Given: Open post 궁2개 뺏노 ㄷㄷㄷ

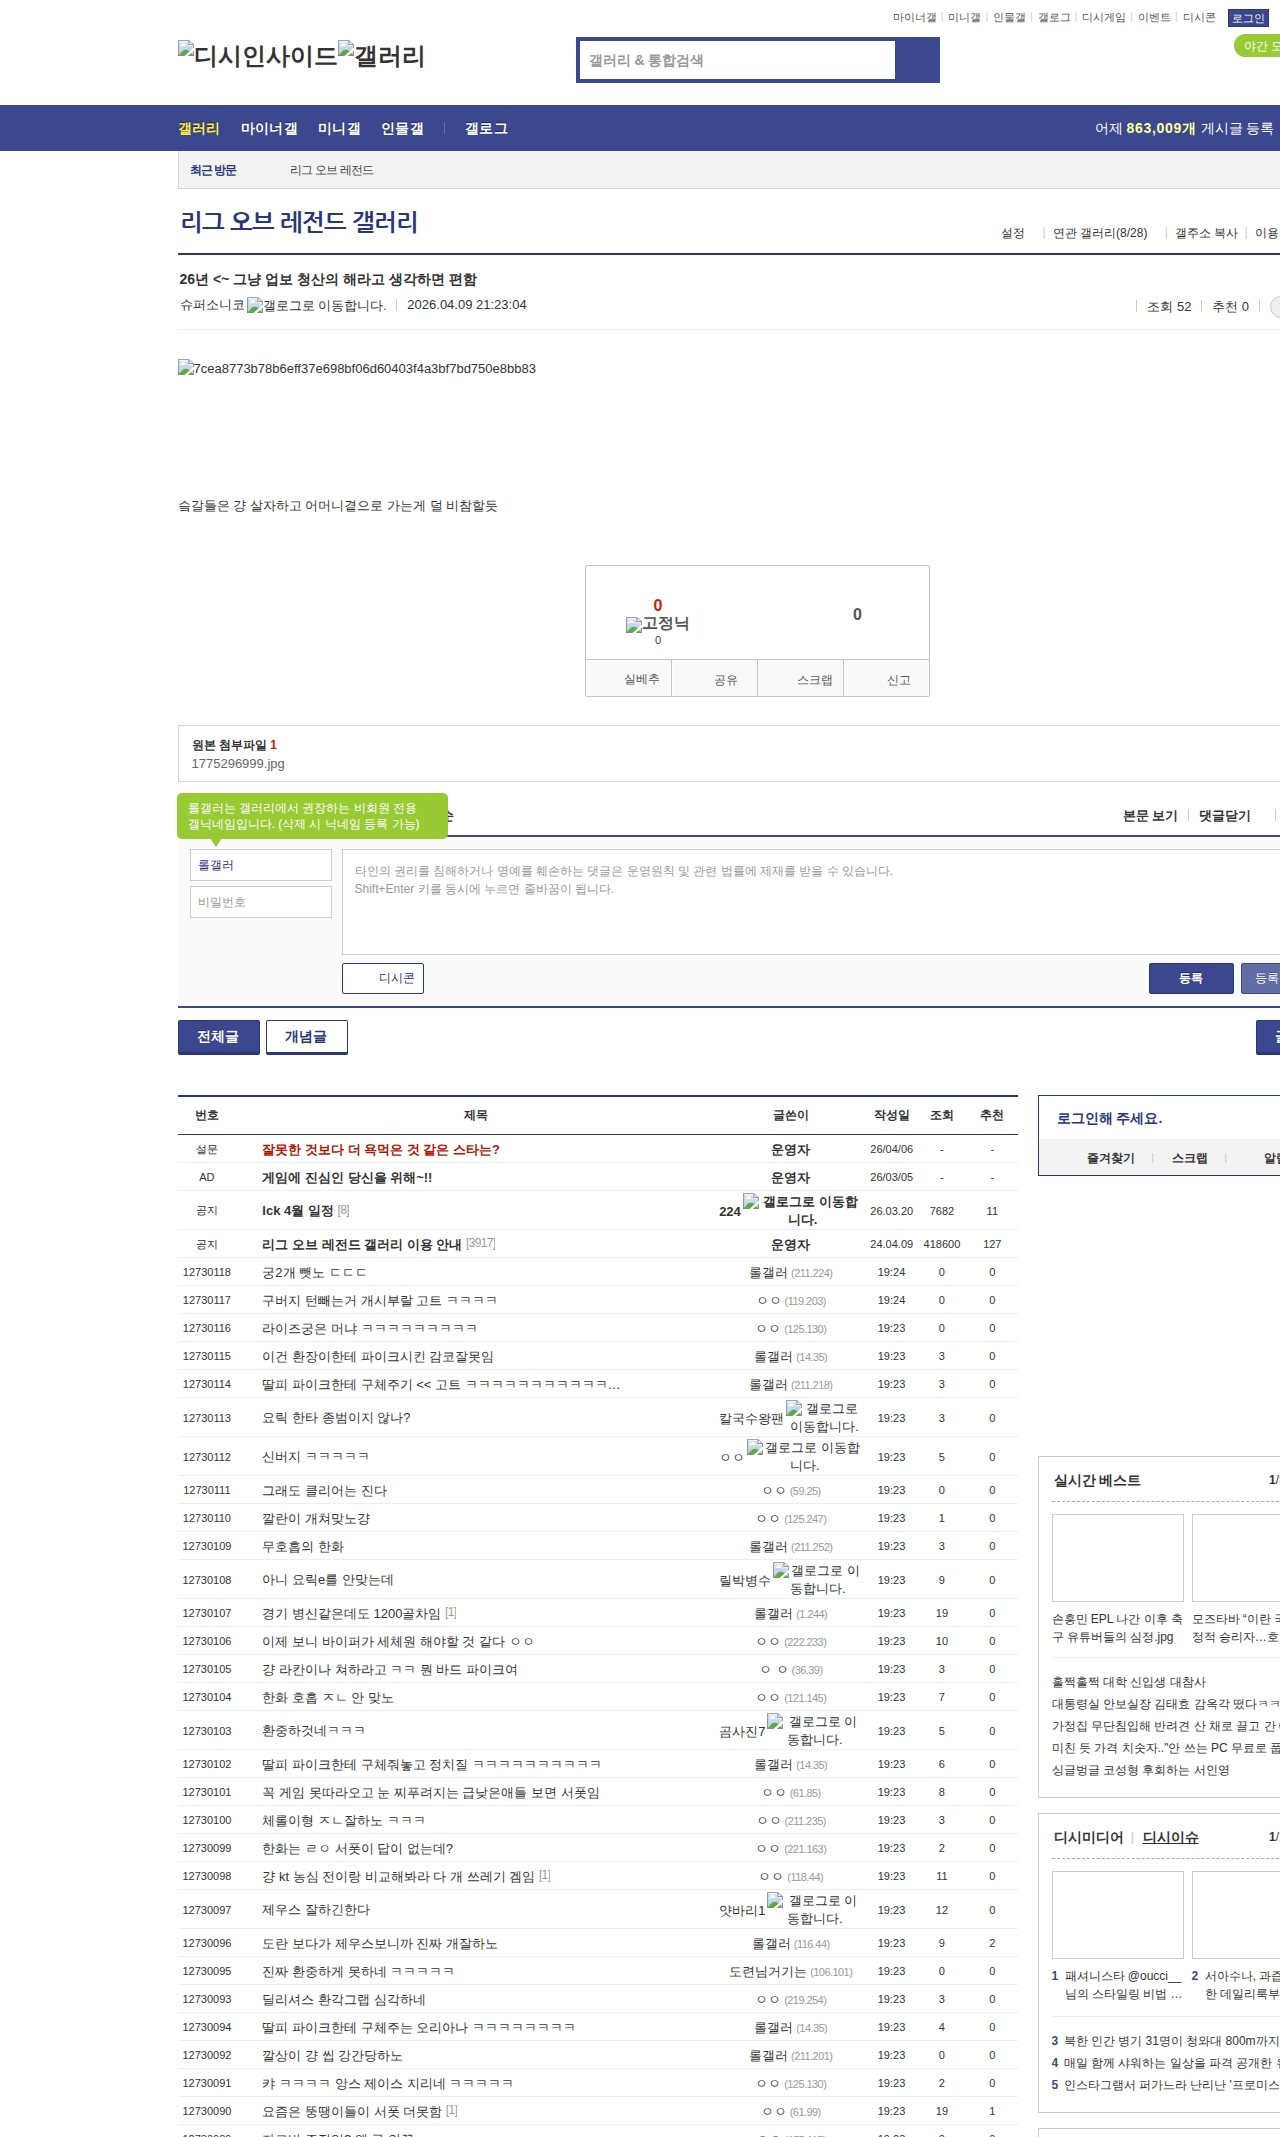Looking at the screenshot, I should coord(314,1273).
